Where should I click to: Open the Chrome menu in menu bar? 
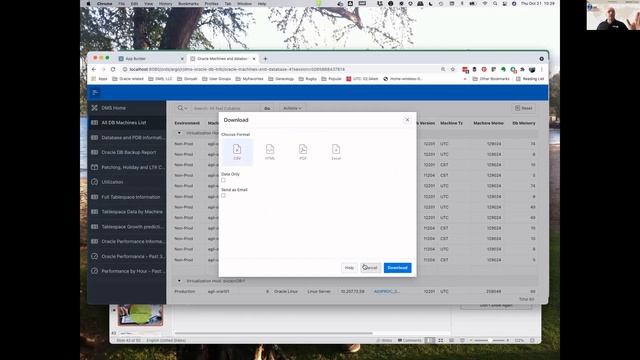point(104,3)
